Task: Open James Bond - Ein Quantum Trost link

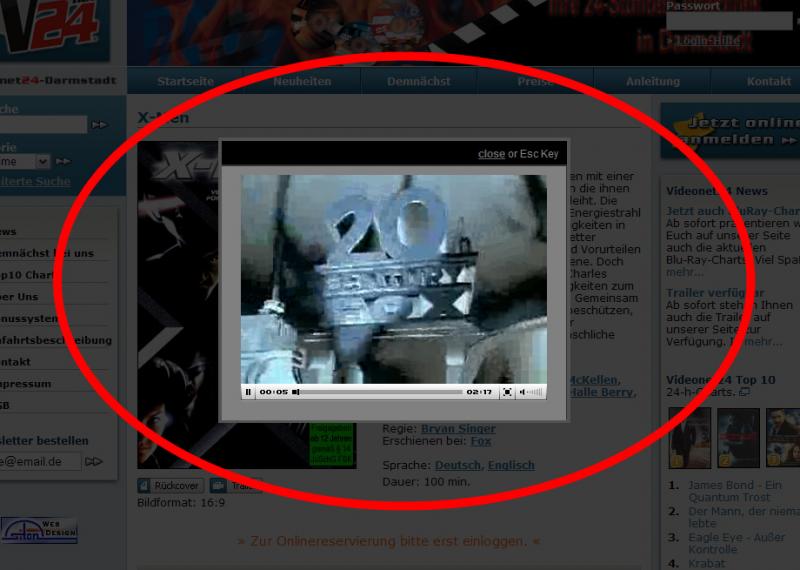Action: tap(735, 491)
